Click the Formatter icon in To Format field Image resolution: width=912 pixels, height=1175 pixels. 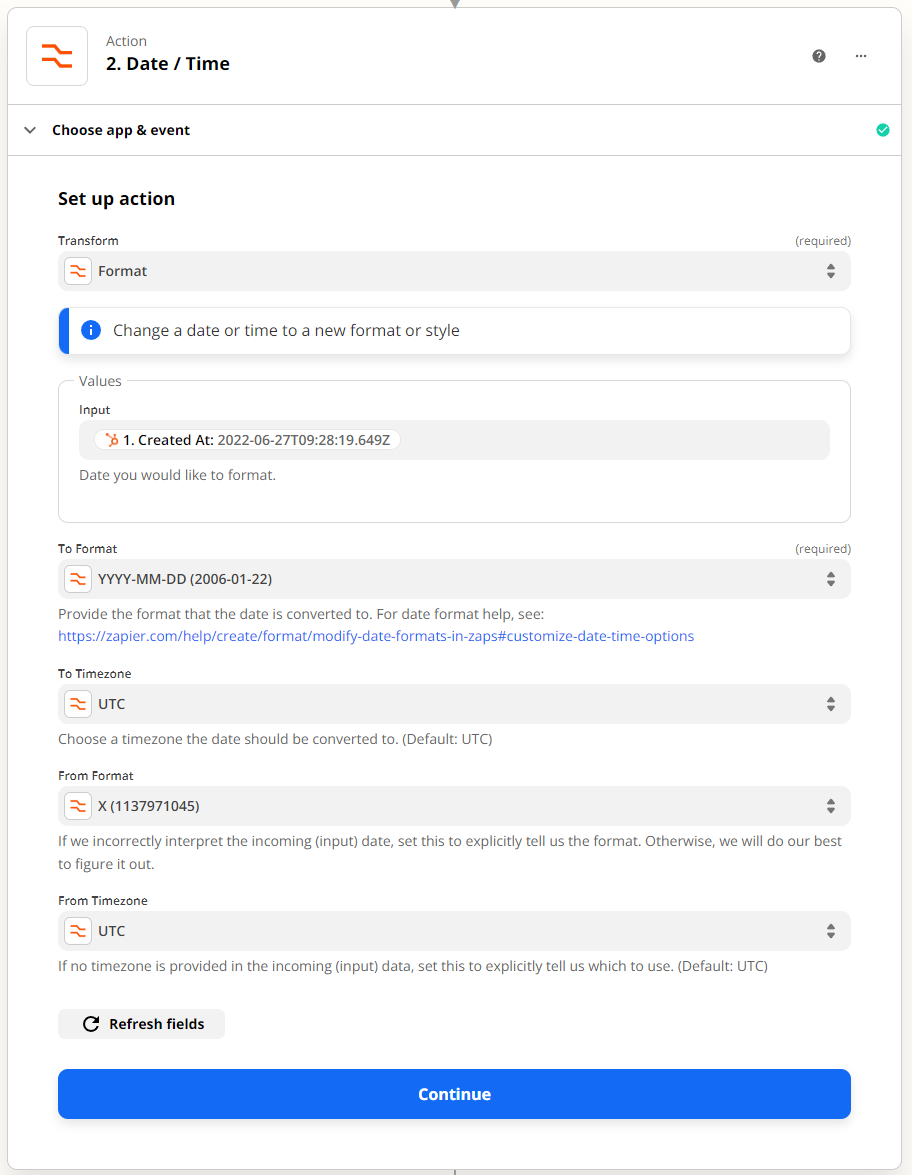point(78,579)
